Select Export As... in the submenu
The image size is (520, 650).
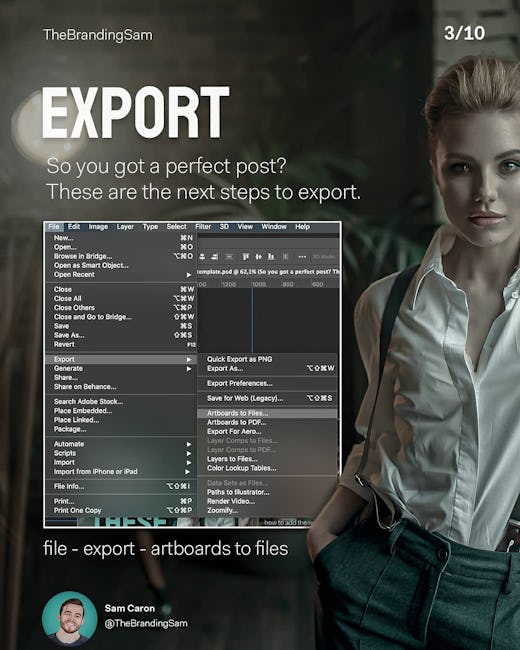[267, 369]
